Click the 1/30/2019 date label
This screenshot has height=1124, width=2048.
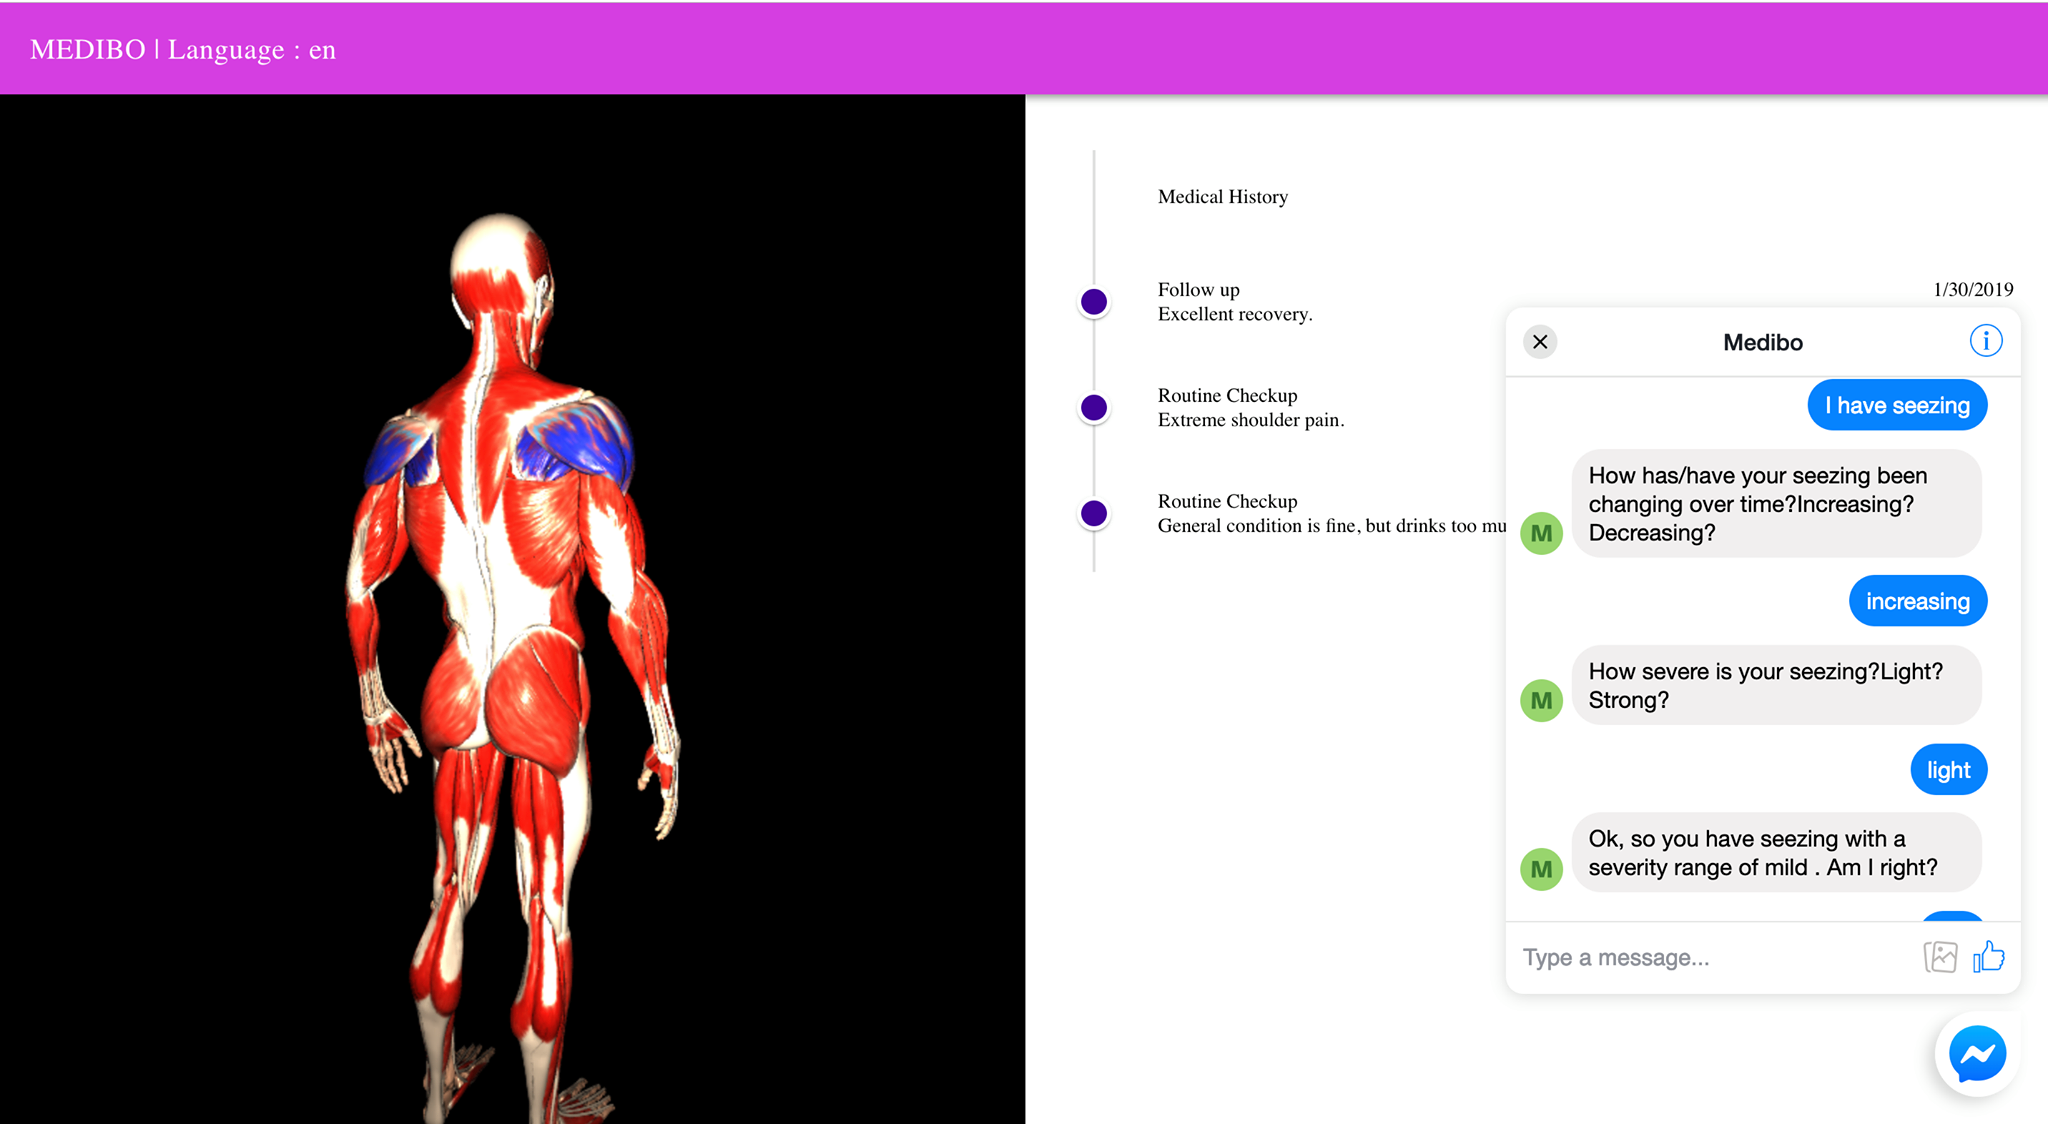point(1972,290)
